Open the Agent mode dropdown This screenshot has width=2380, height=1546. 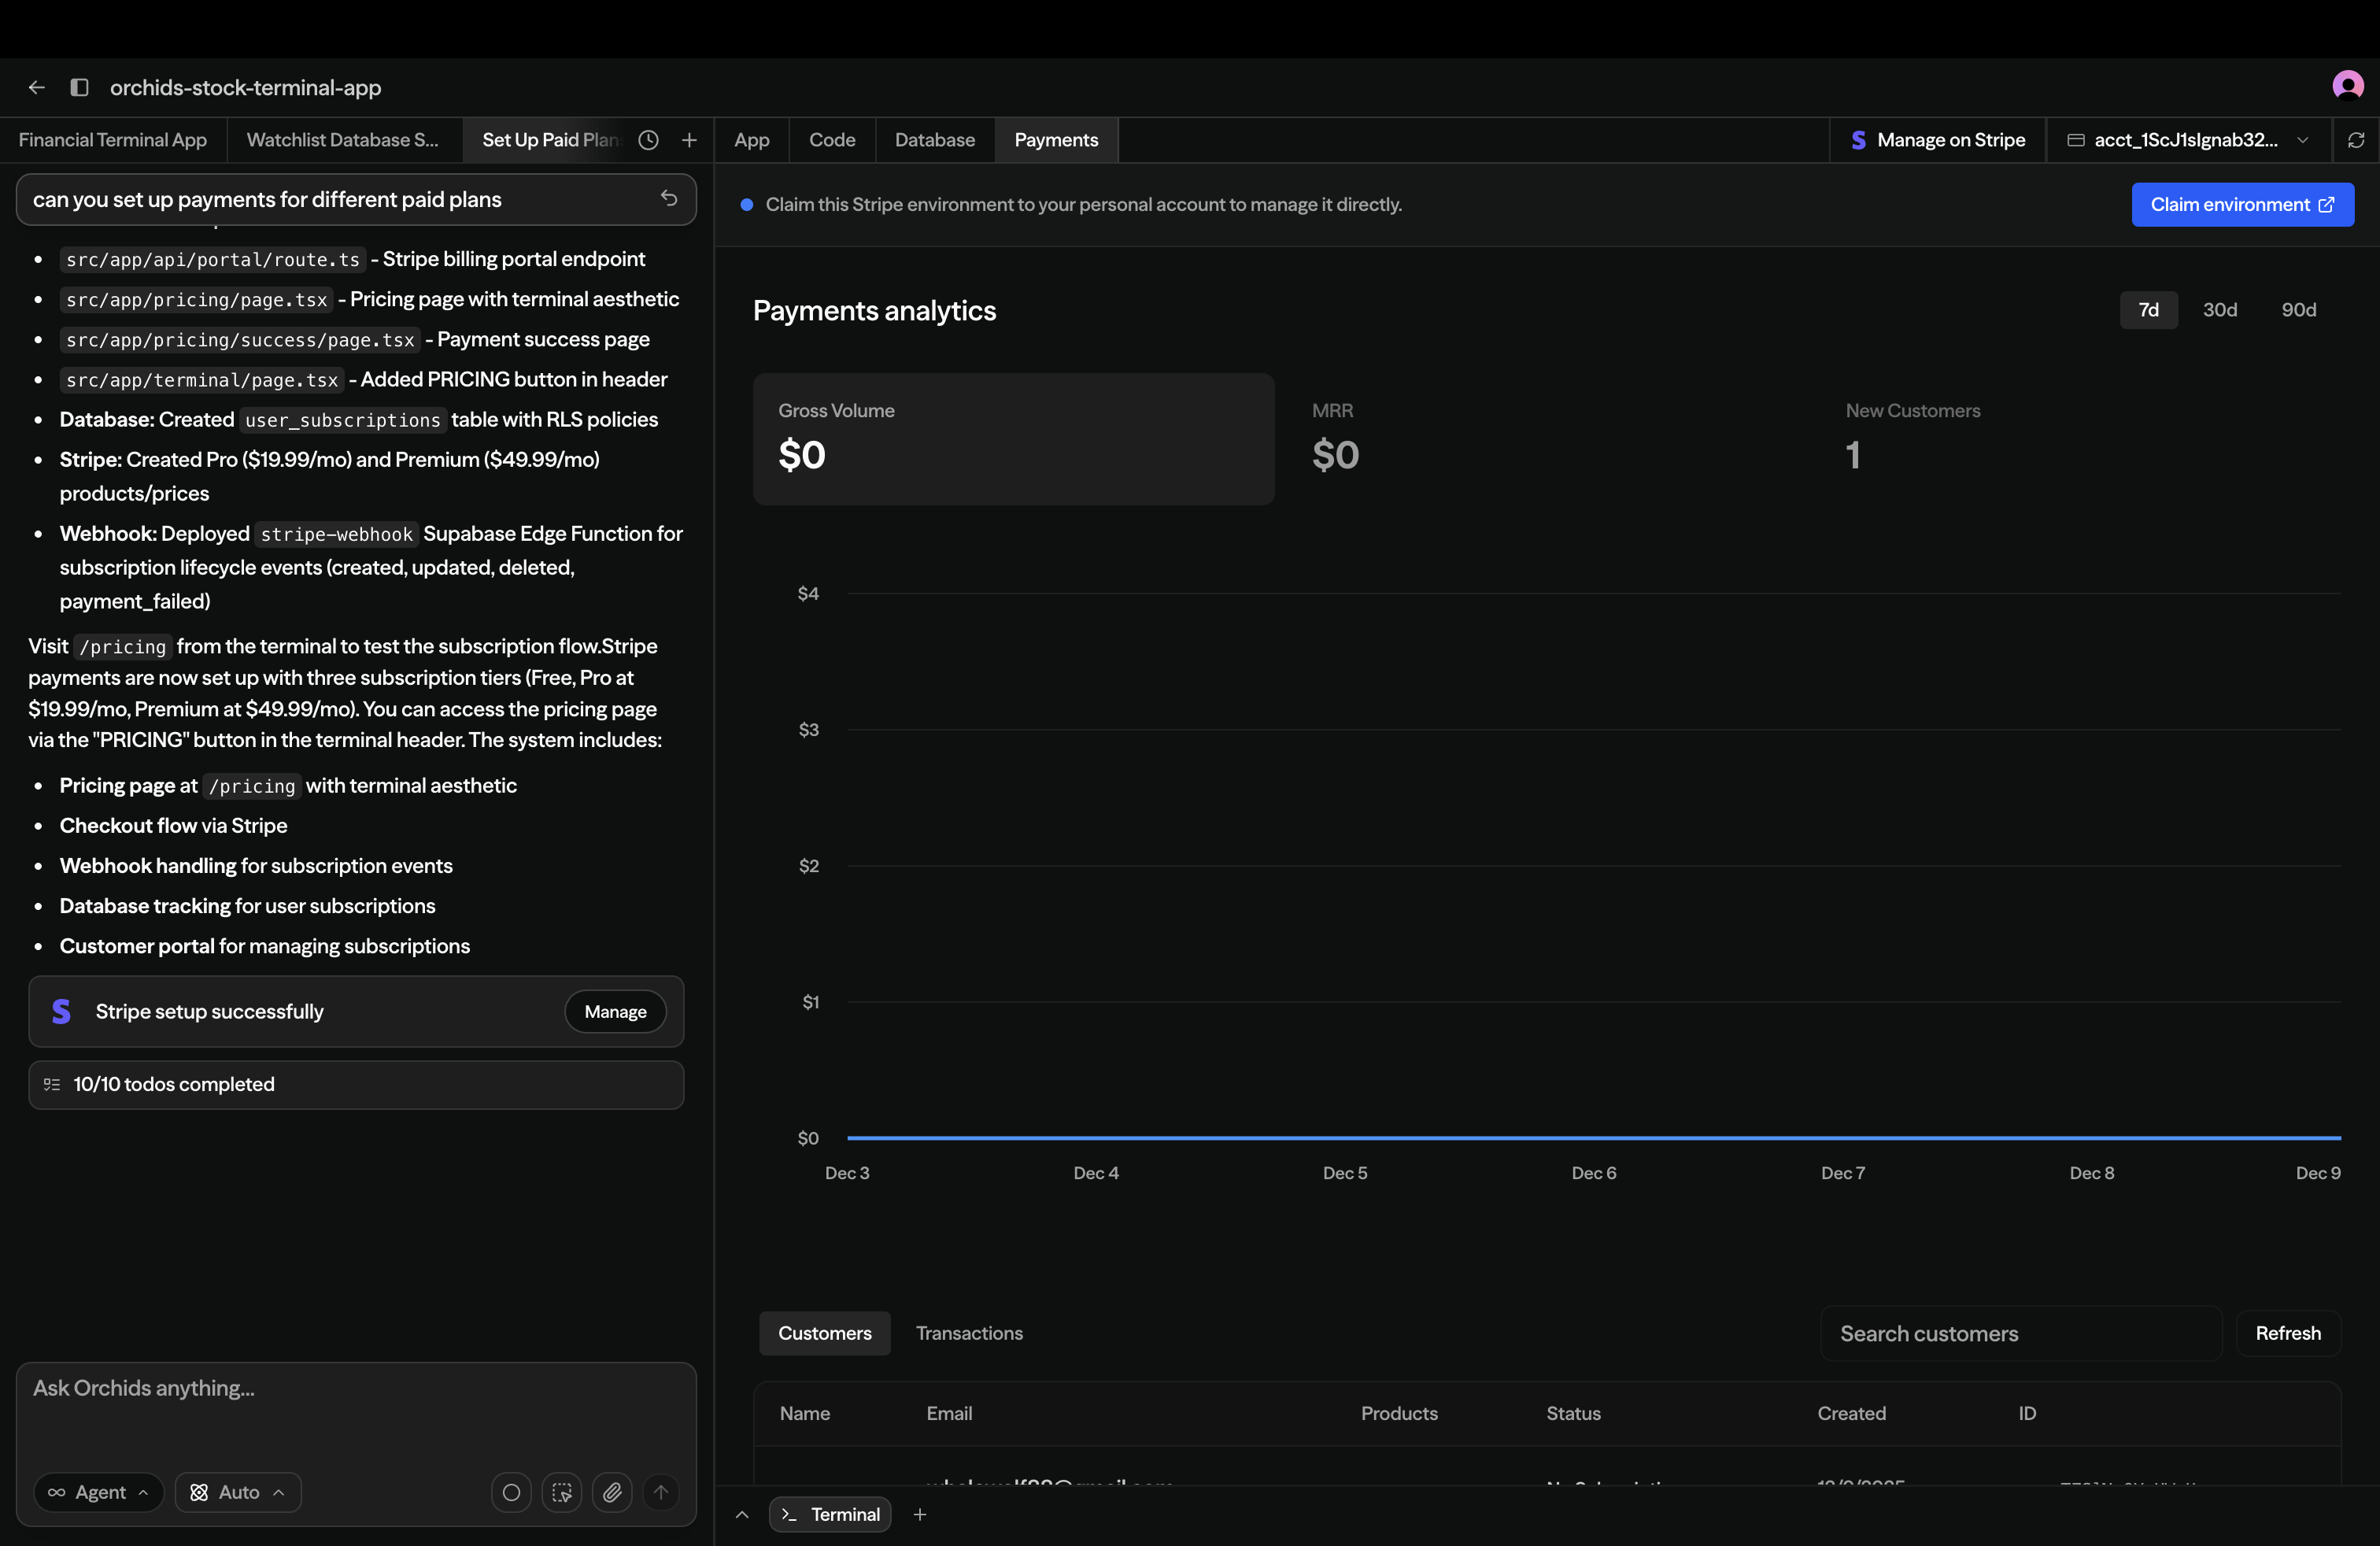point(98,1492)
